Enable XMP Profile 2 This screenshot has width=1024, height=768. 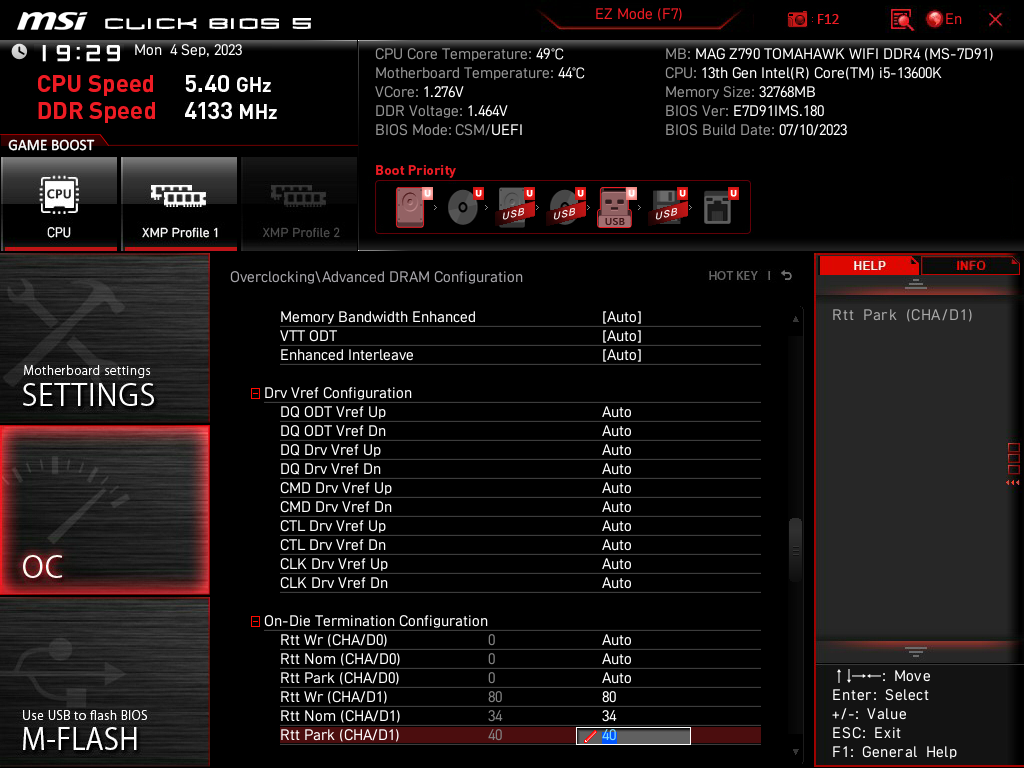[x=300, y=204]
